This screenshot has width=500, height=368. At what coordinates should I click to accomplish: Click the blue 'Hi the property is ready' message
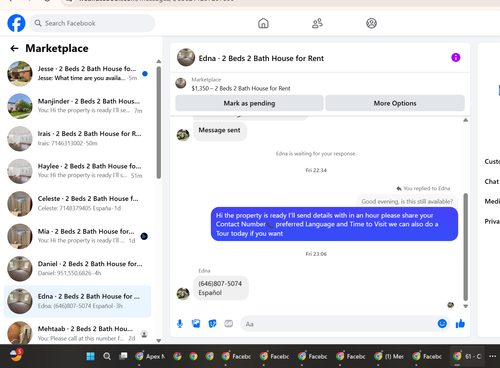334,224
